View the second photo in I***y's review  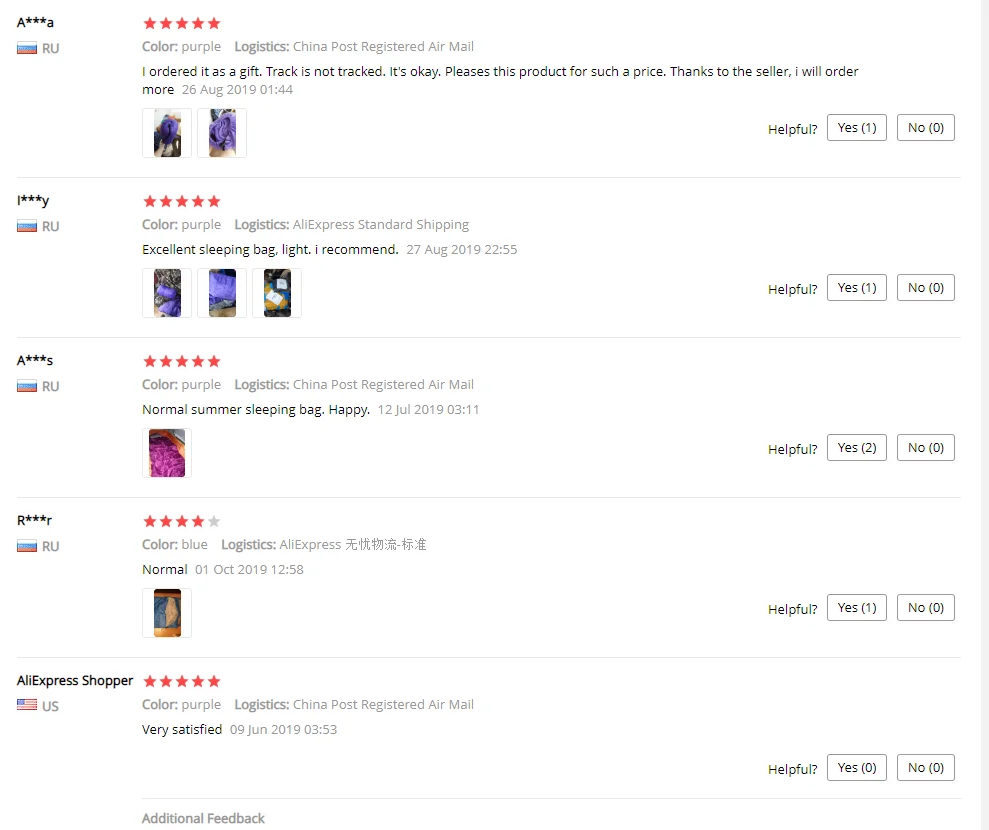pyautogui.click(x=222, y=293)
